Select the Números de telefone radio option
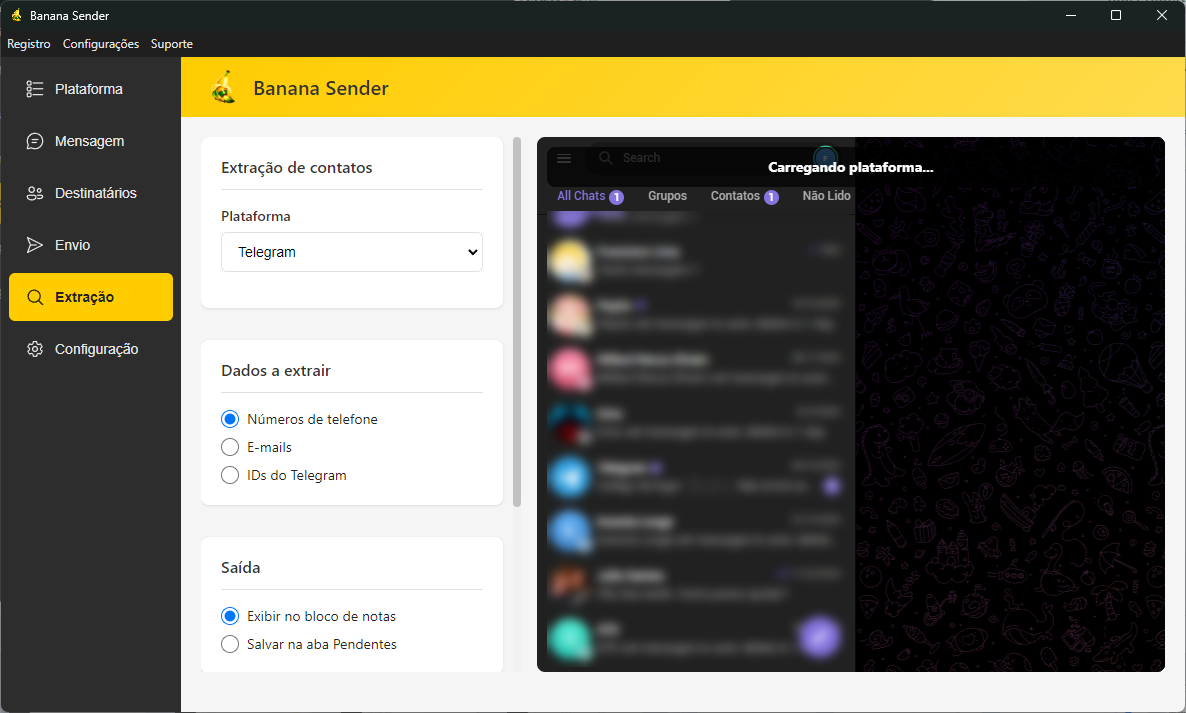1186x713 pixels. coord(230,419)
